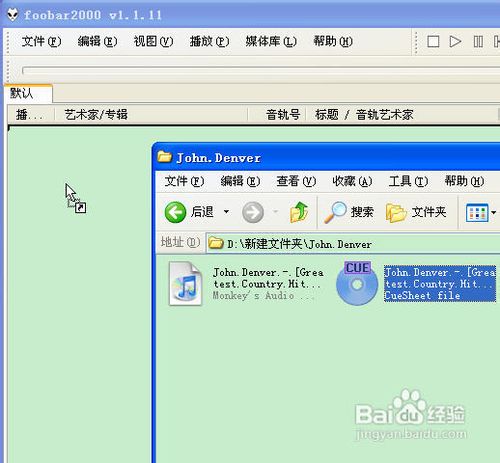Screen dimensions: 500x463
Task: Open the Explorer 查看(V) menu
Action: 296,181
